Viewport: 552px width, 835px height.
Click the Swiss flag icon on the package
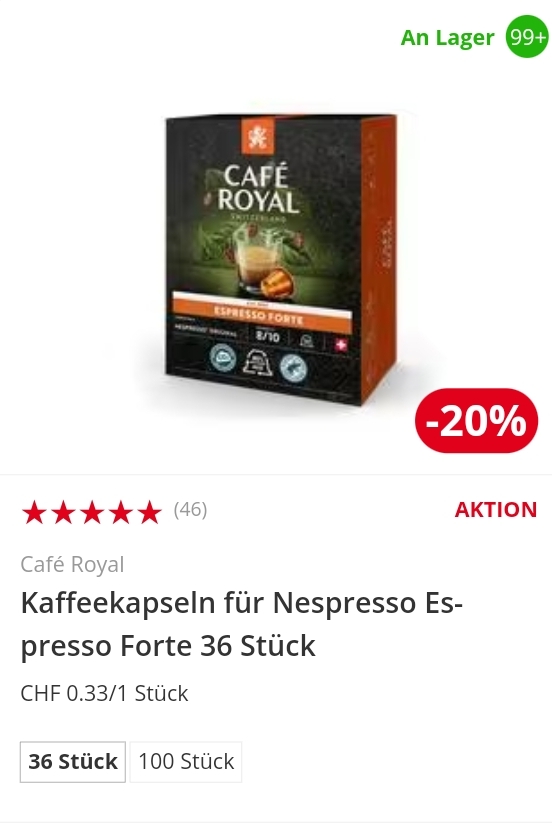(x=341, y=344)
